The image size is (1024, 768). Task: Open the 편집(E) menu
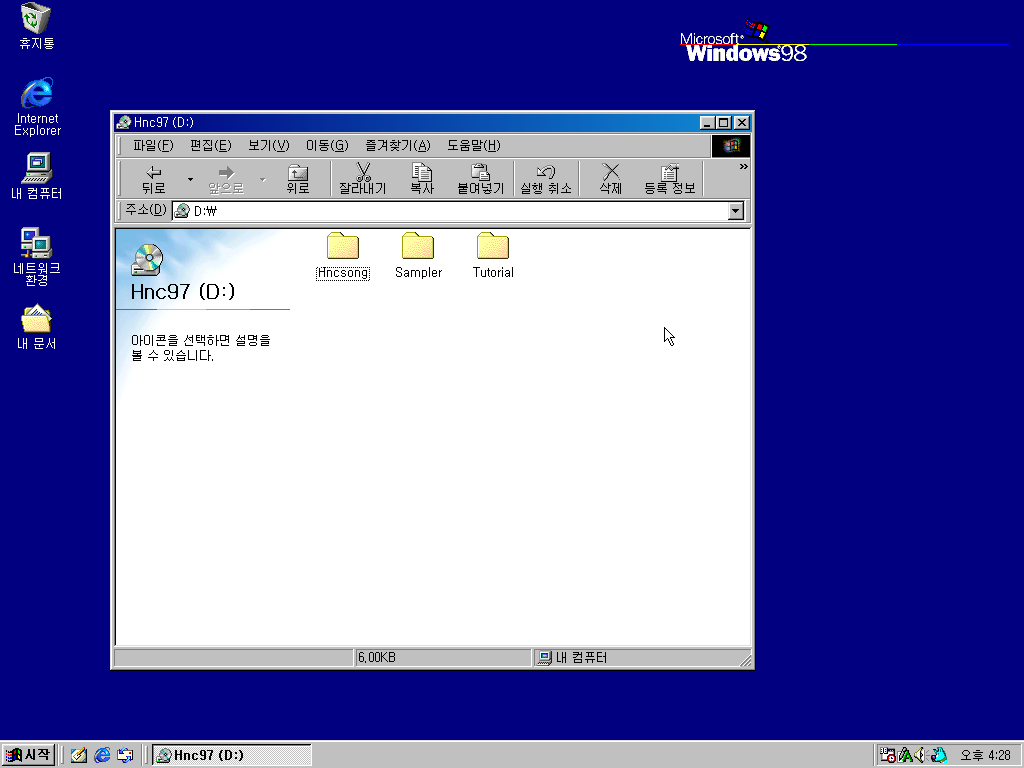click(x=210, y=146)
